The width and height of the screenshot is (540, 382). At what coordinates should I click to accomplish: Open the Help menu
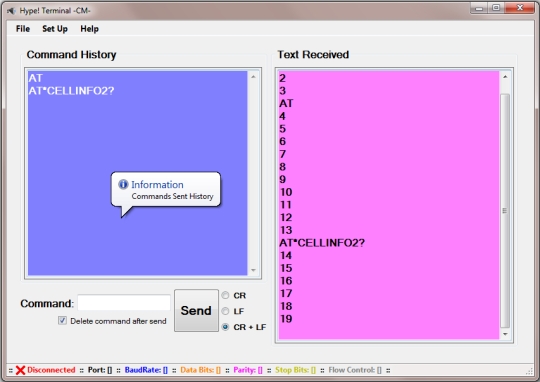(90, 29)
